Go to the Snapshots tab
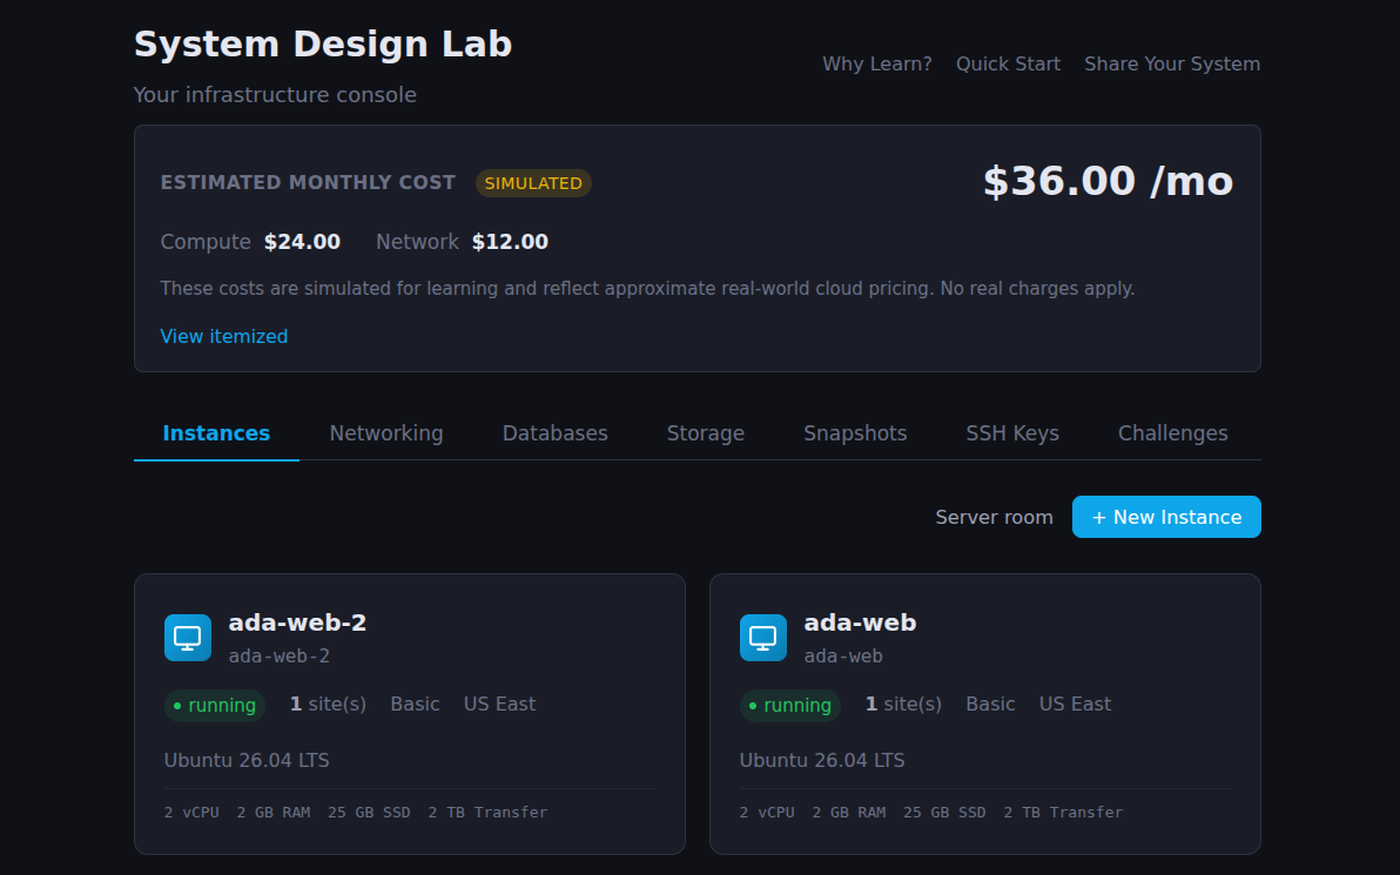1400x875 pixels. (x=855, y=433)
